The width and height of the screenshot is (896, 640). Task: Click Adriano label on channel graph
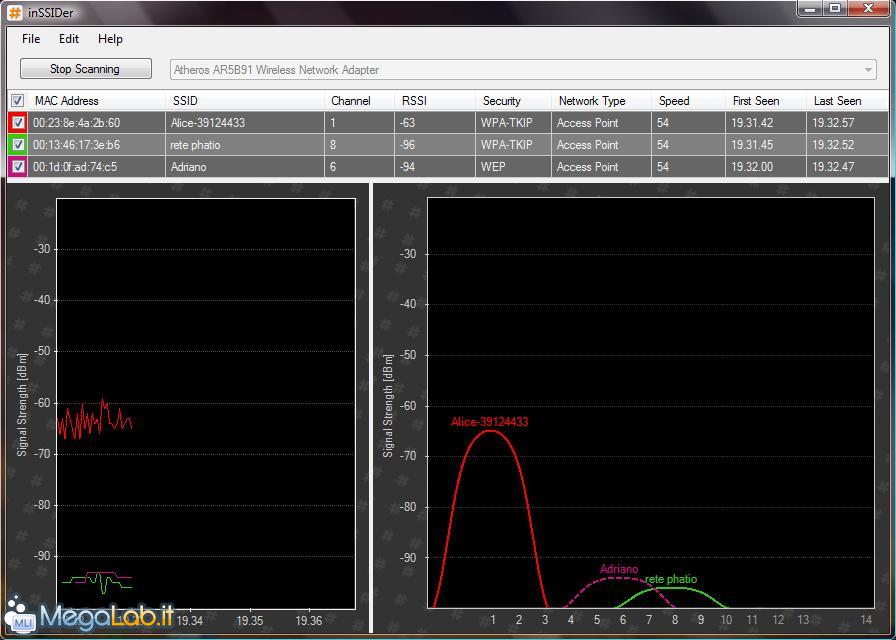[x=619, y=569]
